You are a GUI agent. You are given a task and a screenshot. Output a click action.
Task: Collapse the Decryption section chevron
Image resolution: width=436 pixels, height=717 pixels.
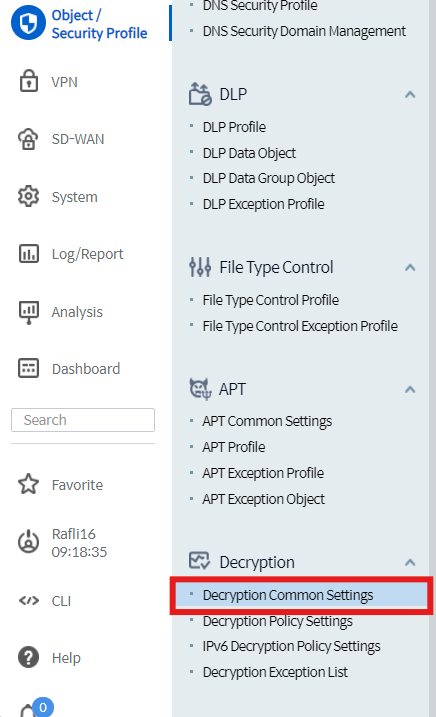410,562
